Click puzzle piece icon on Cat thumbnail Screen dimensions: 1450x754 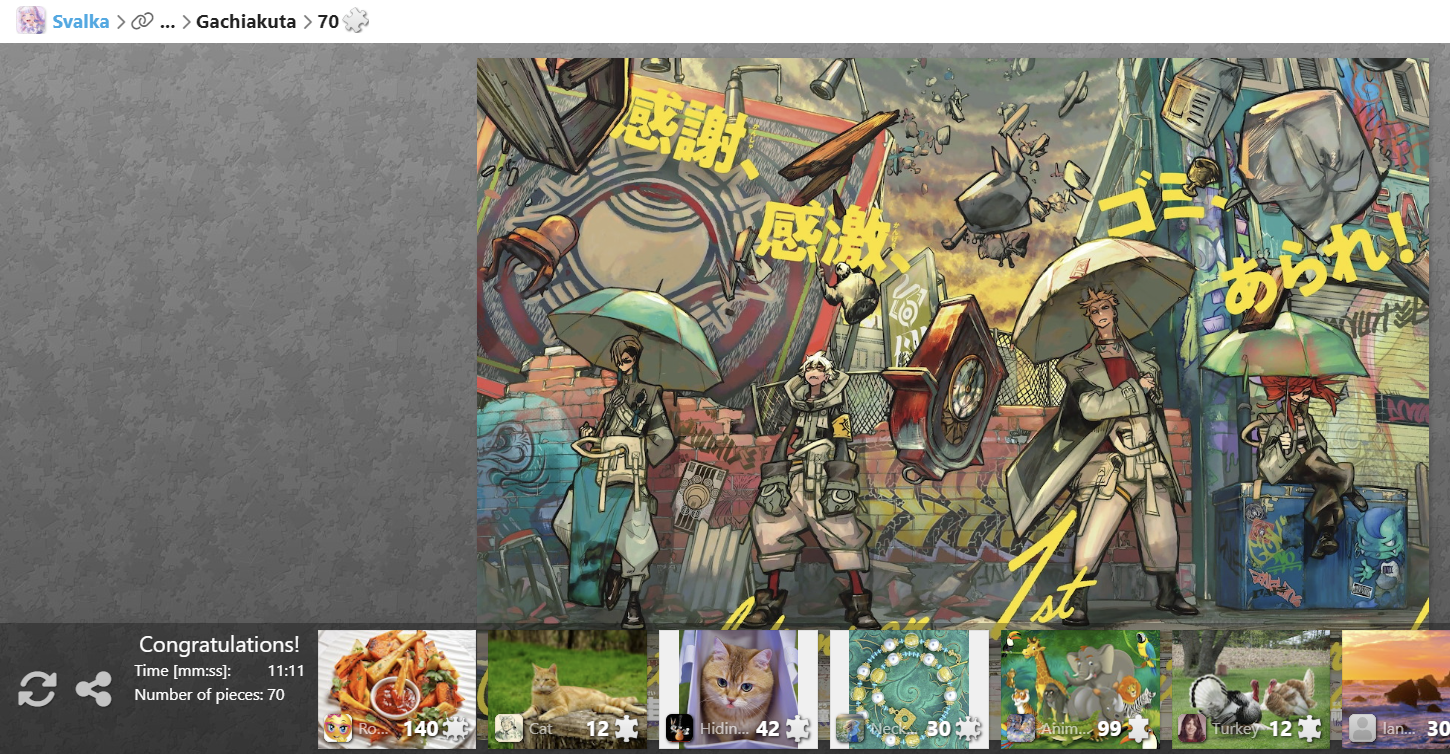click(628, 729)
